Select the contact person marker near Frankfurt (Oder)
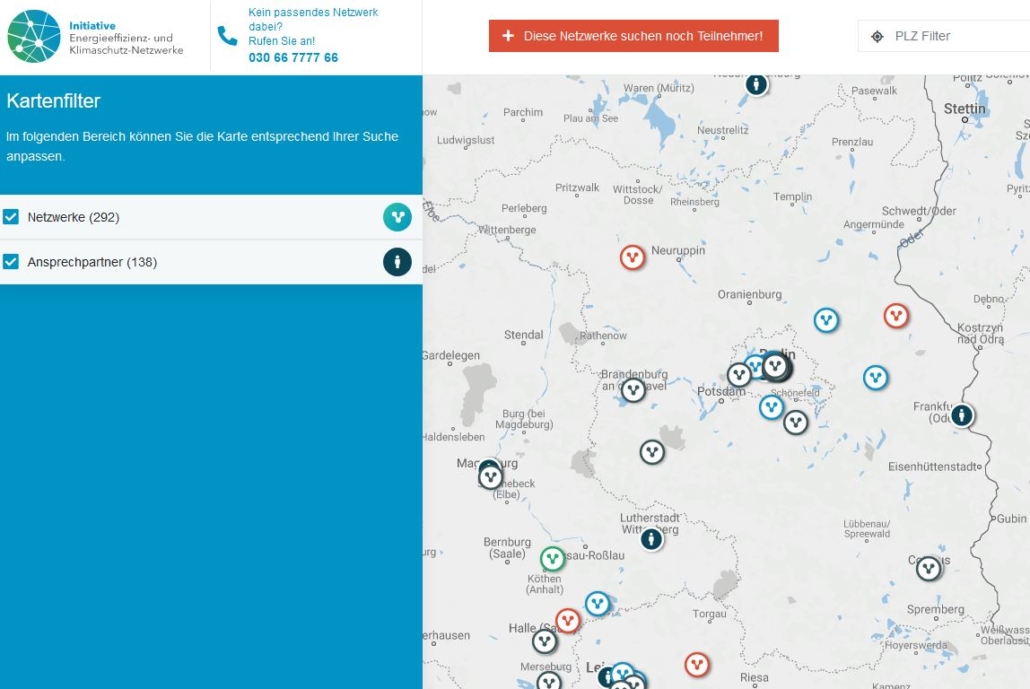Screen dimensions: 1030x689 (x=962, y=414)
